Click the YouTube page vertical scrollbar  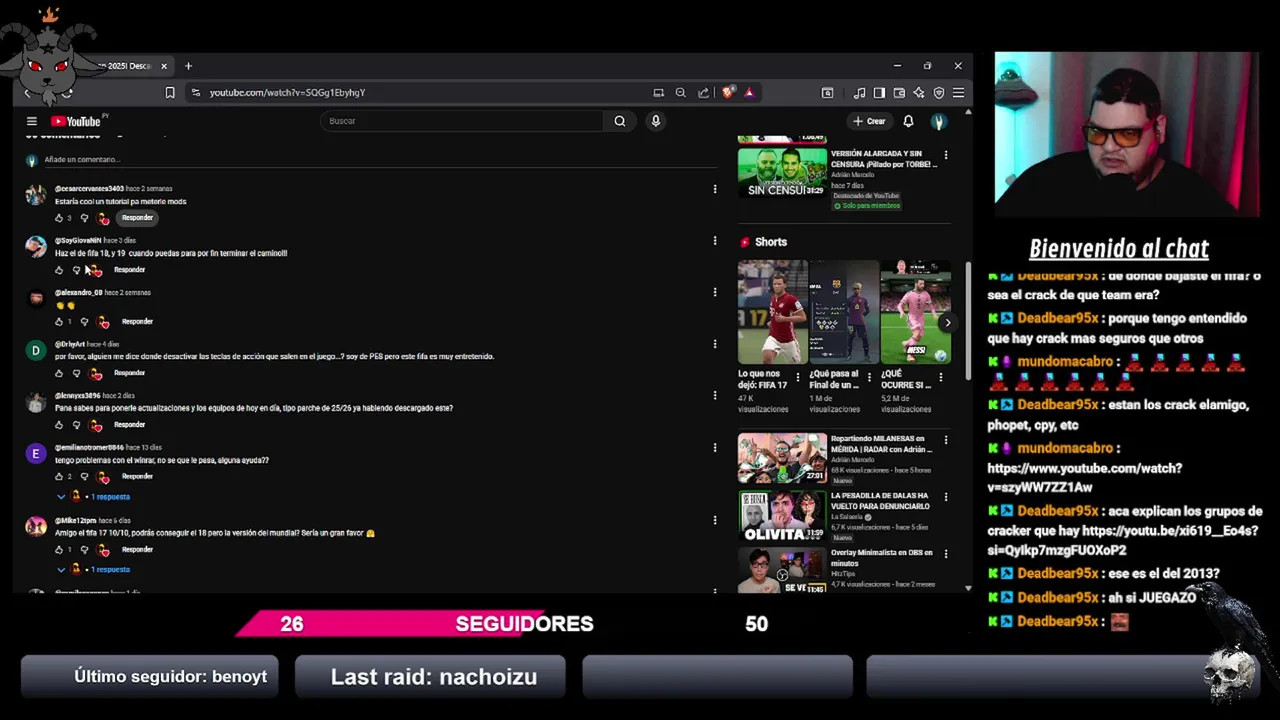[x=967, y=320]
